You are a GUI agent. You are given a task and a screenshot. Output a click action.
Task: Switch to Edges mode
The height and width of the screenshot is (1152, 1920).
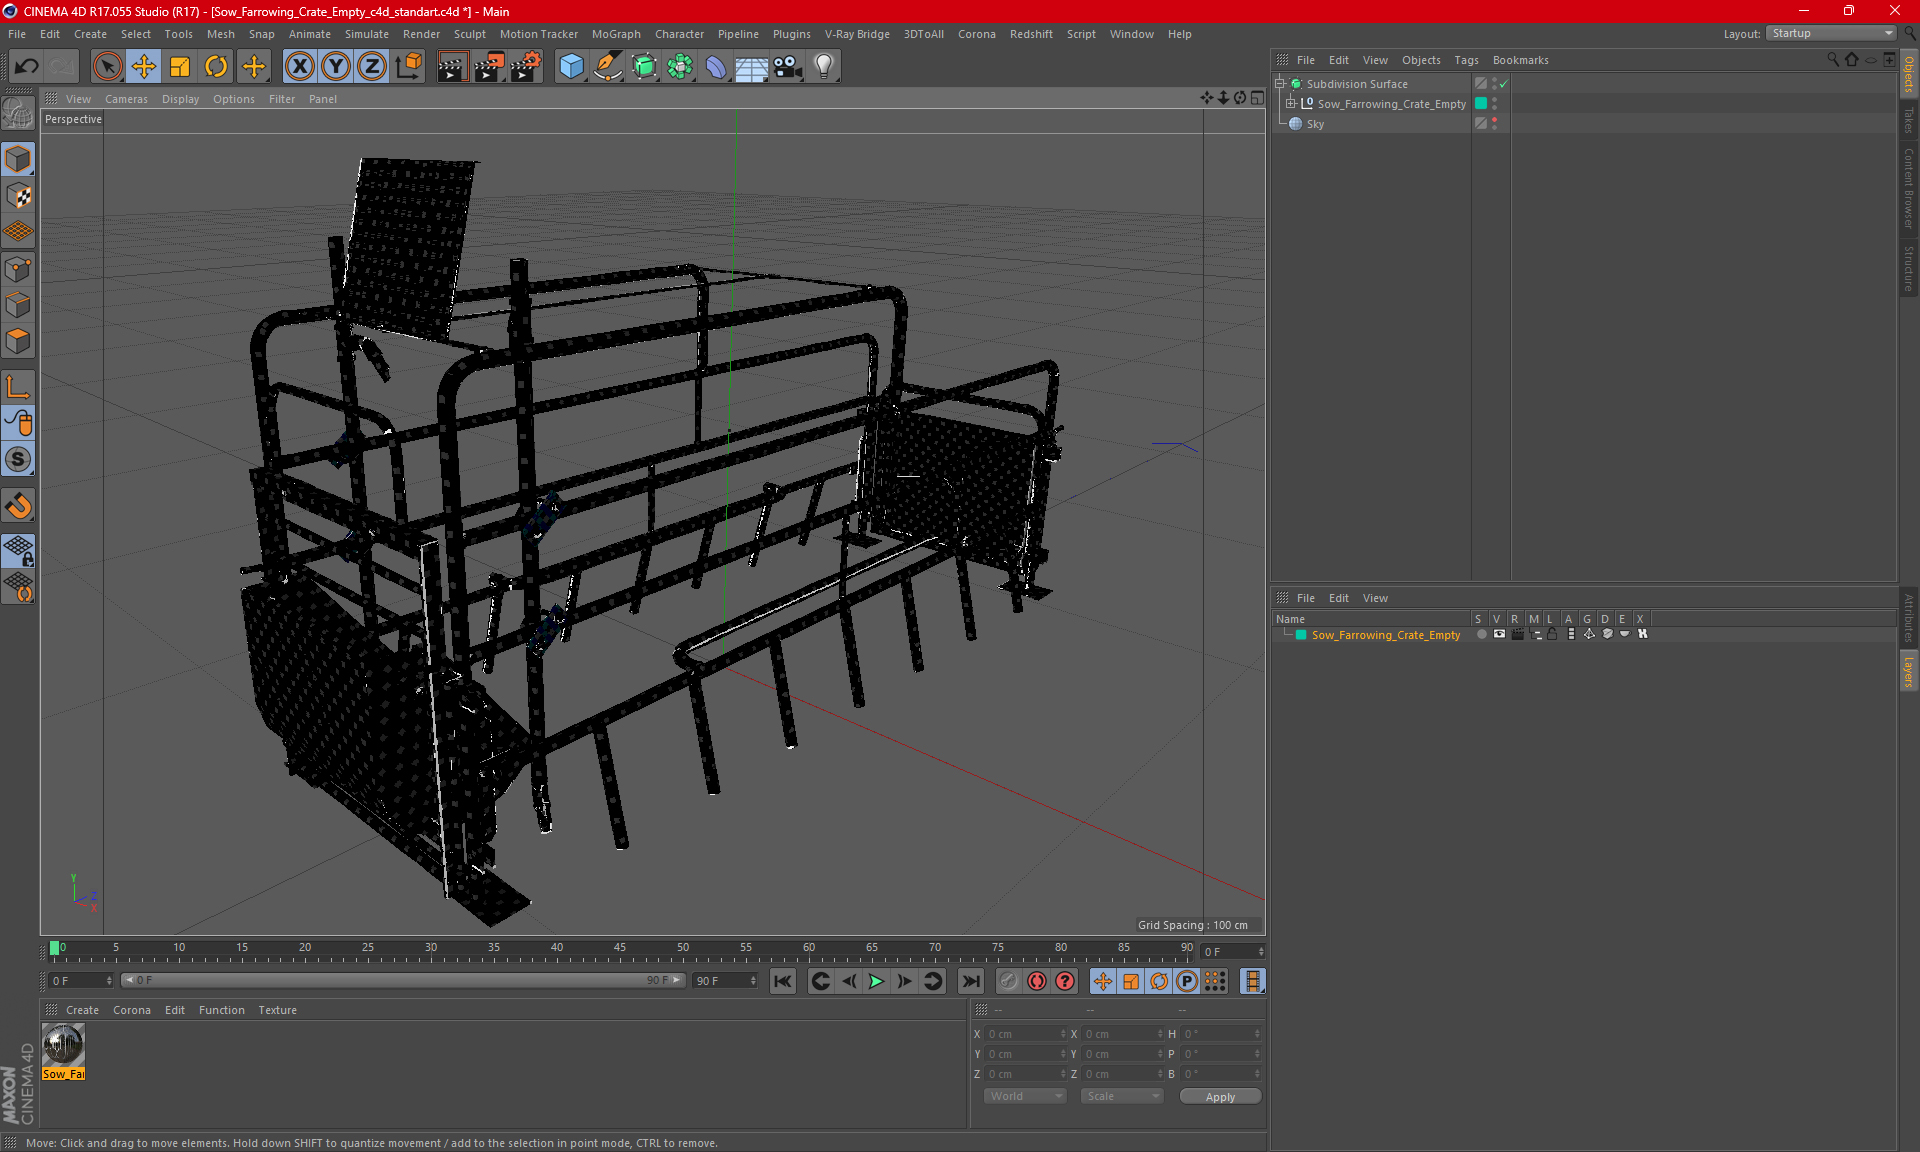[19, 305]
